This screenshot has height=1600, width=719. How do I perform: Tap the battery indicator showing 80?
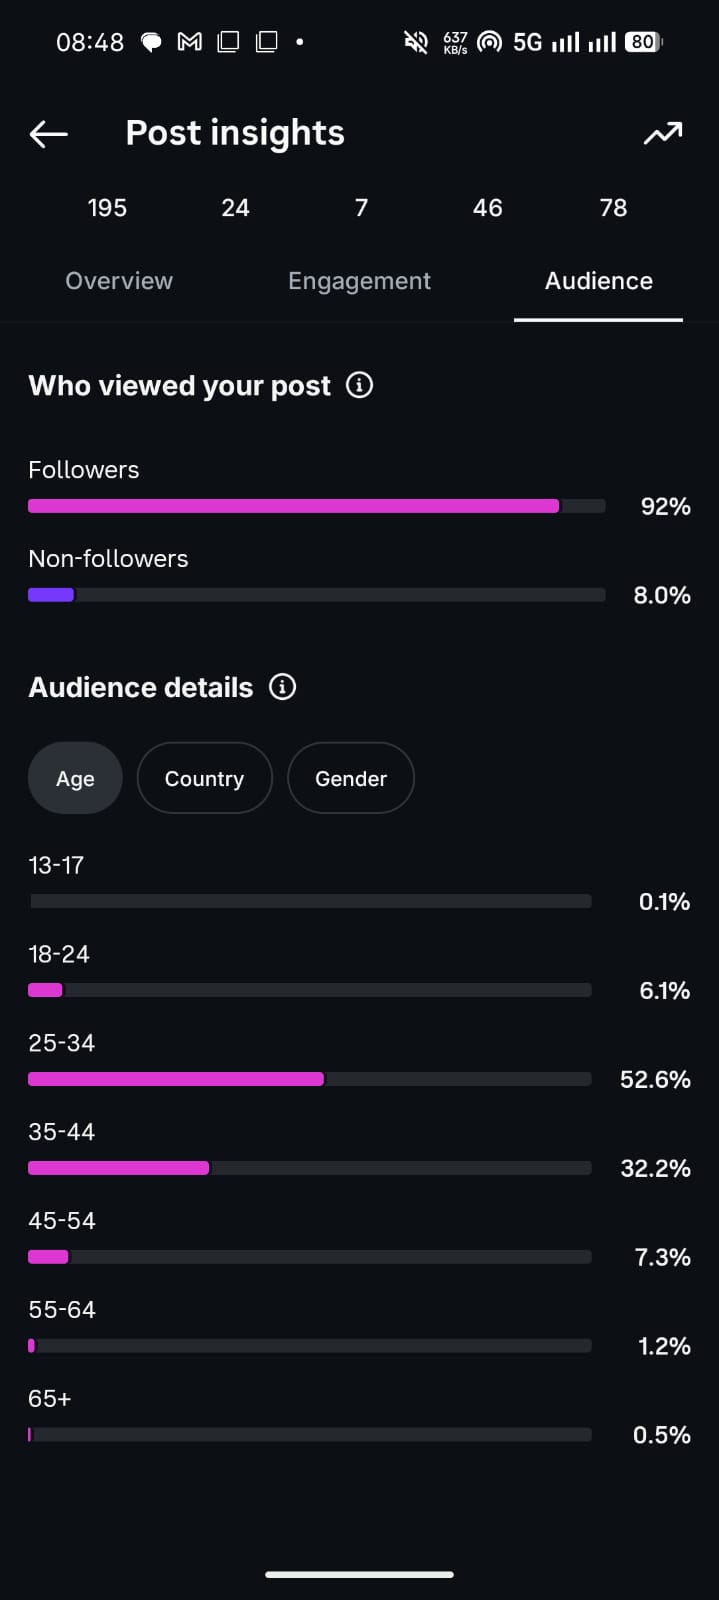tap(643, 42)
